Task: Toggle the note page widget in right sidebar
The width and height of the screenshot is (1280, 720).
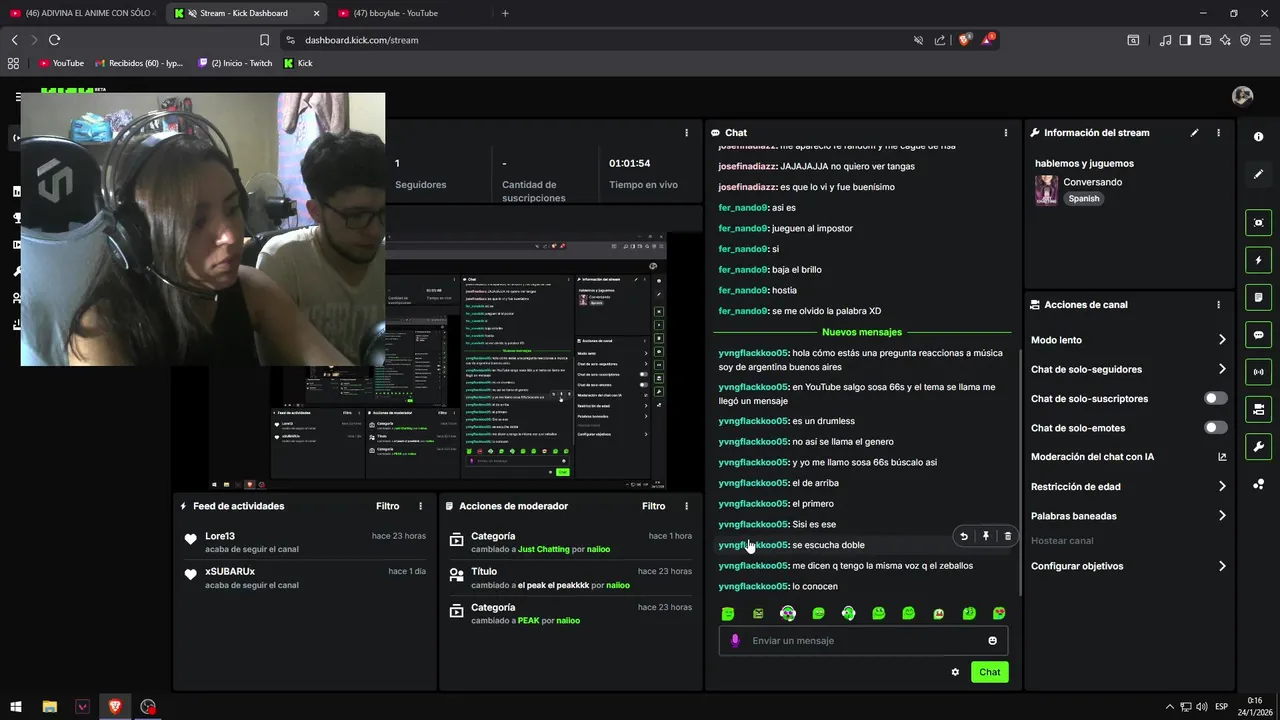Action: pyautogui.click(x=1258, y=297)
